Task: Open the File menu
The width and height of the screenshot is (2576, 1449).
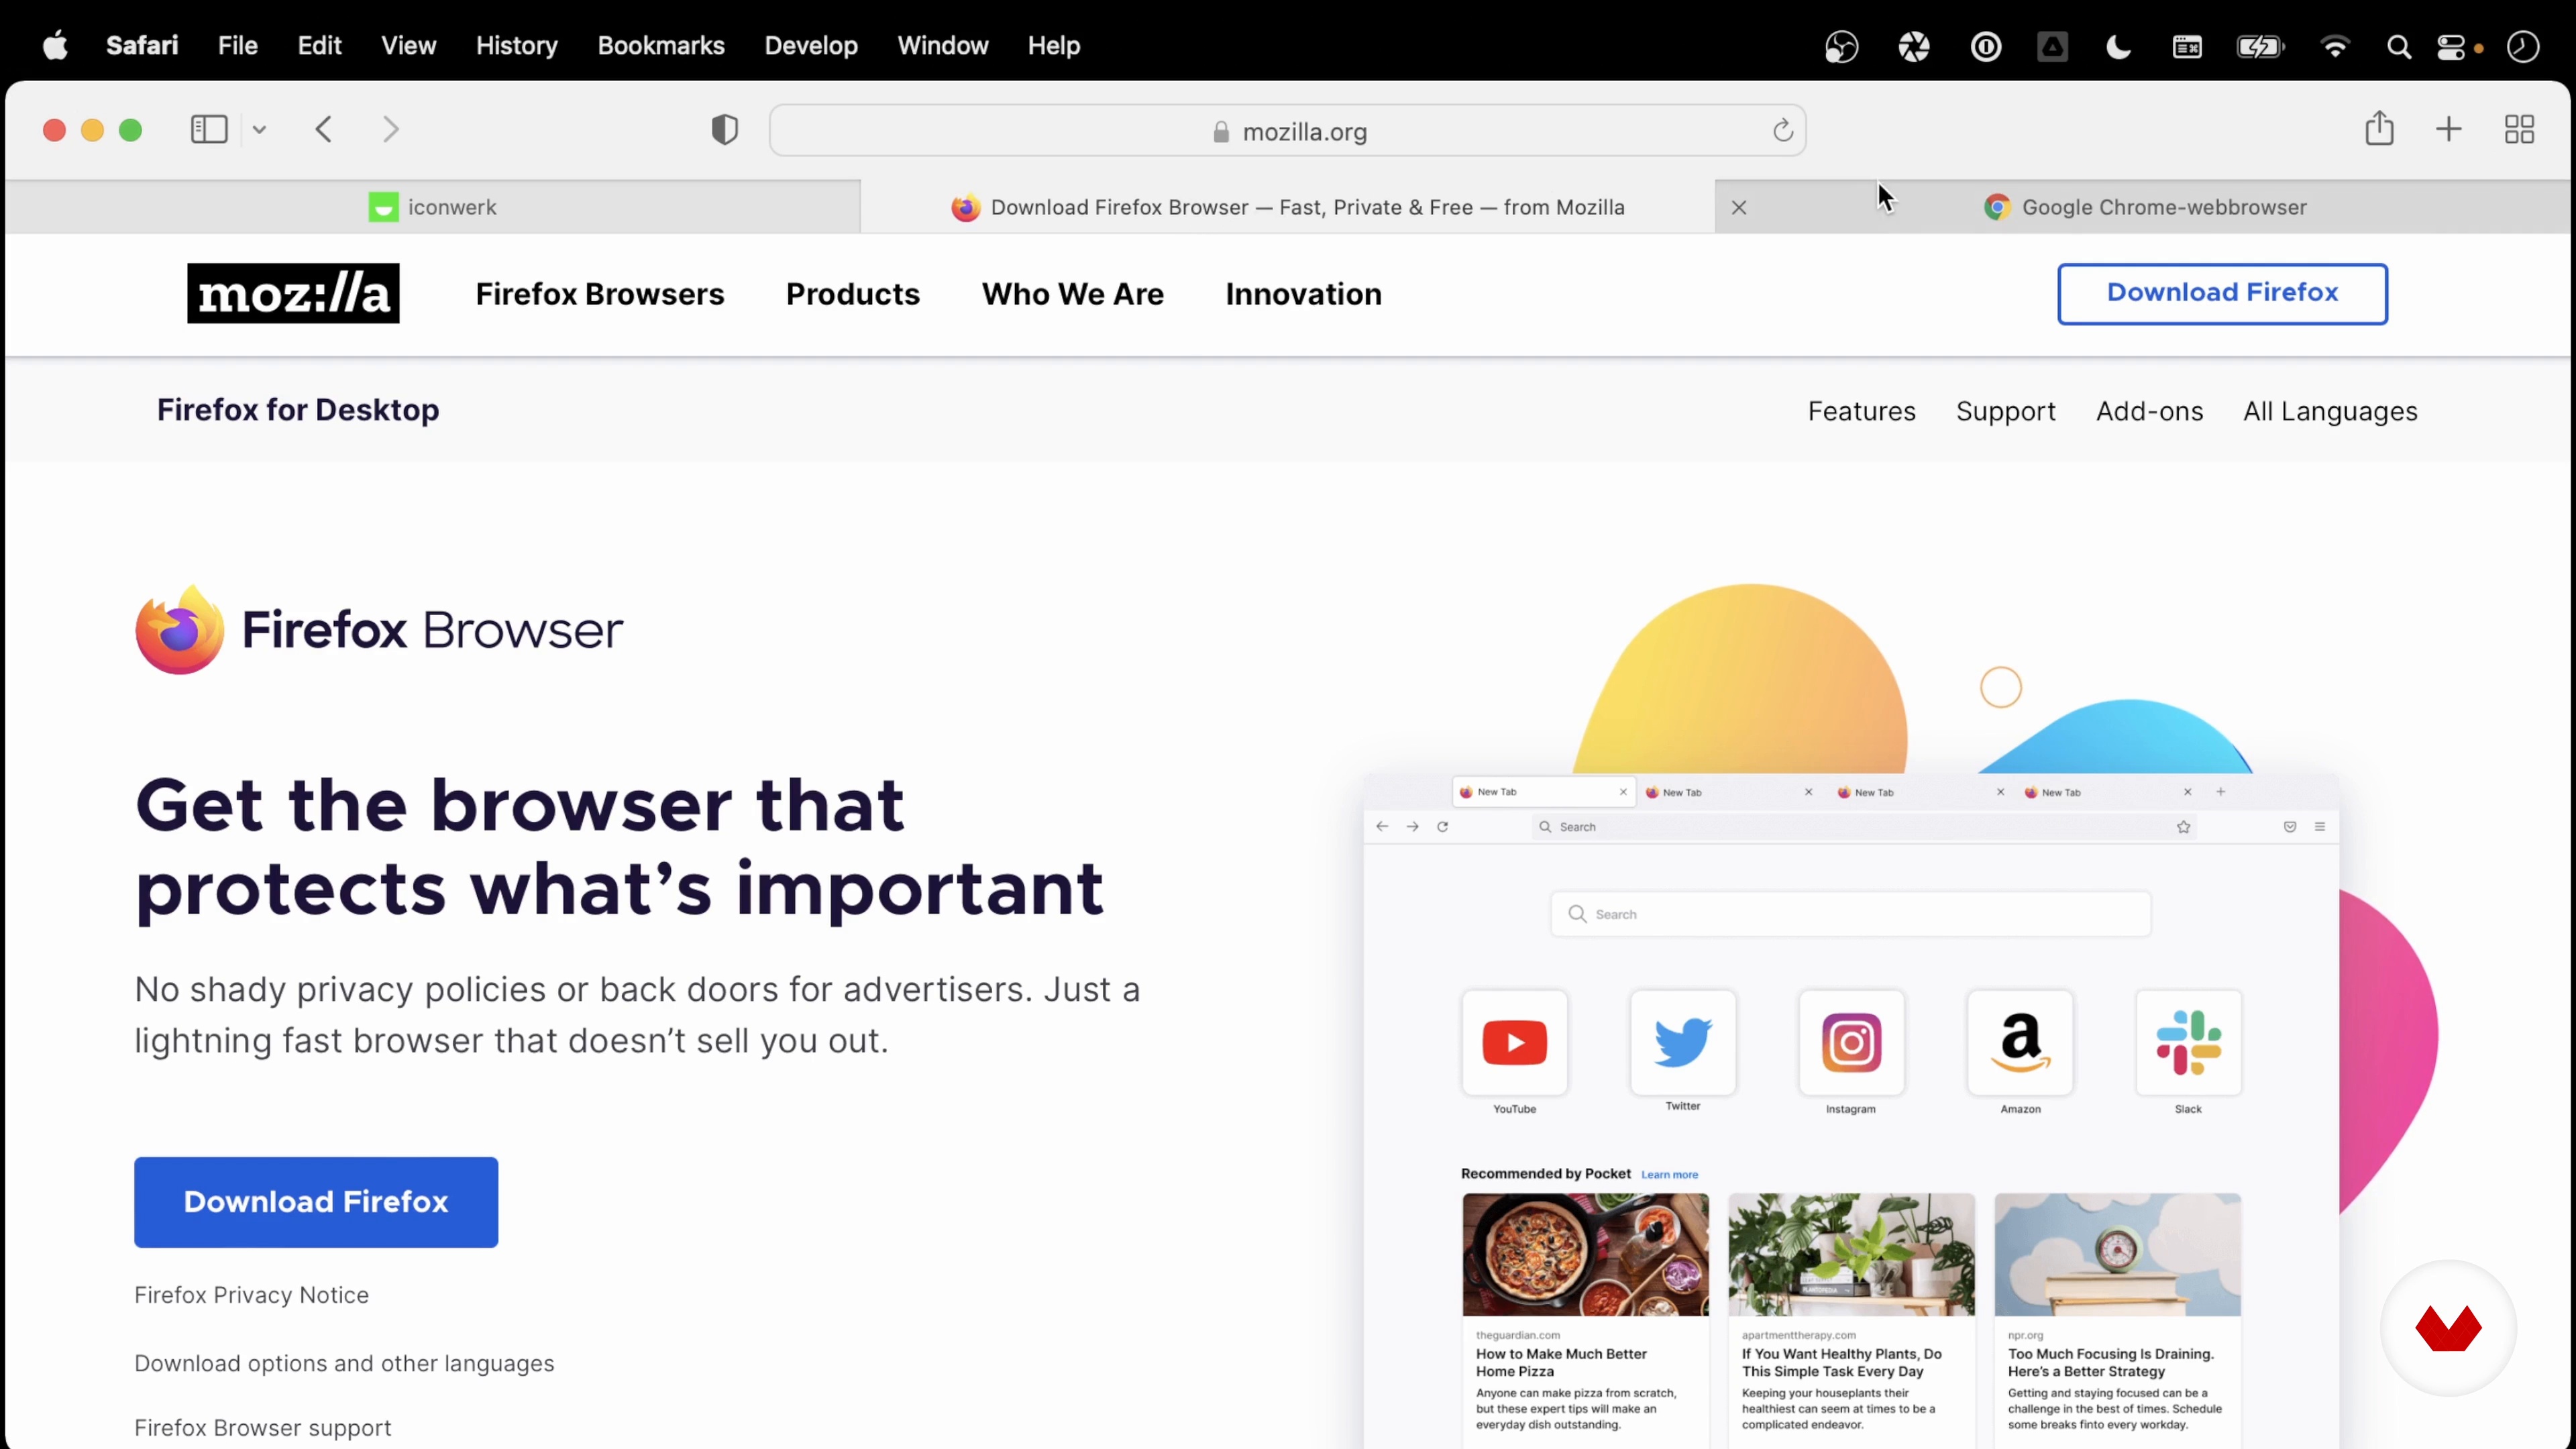Action: click(x=238, y=45)
